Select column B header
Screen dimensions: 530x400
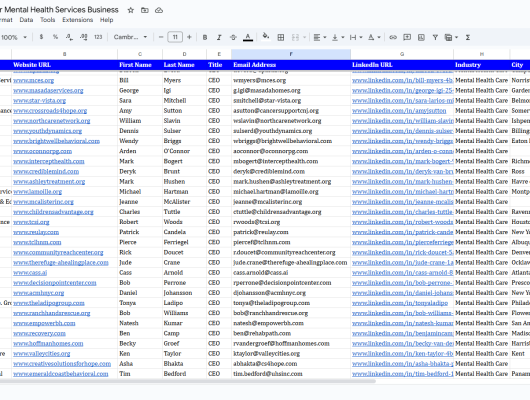click(x=65, y=54)
